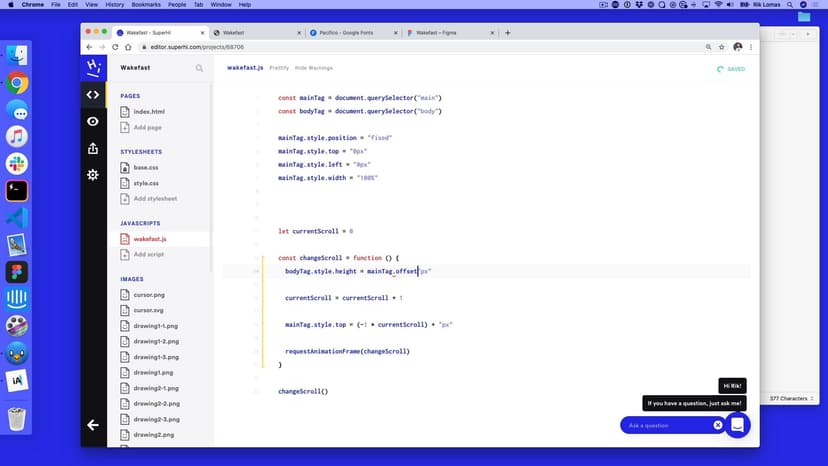Viewport: 828px width, 466px height.
Task: Open the chat messenger bubble icon
Action: pyautogui.click(x=737, y=425)
